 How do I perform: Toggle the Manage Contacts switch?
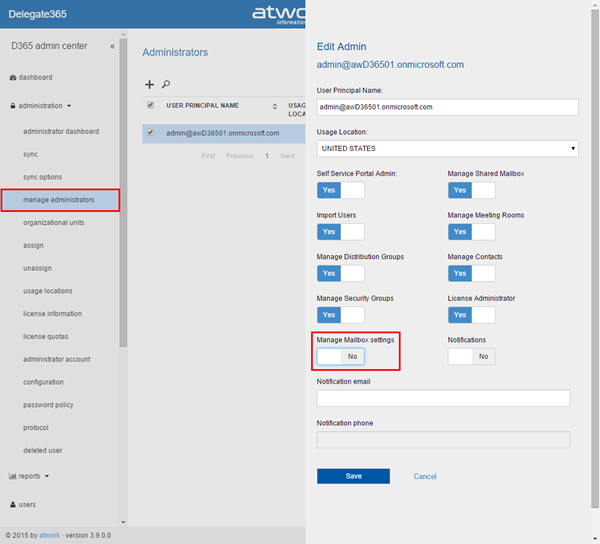471,274
